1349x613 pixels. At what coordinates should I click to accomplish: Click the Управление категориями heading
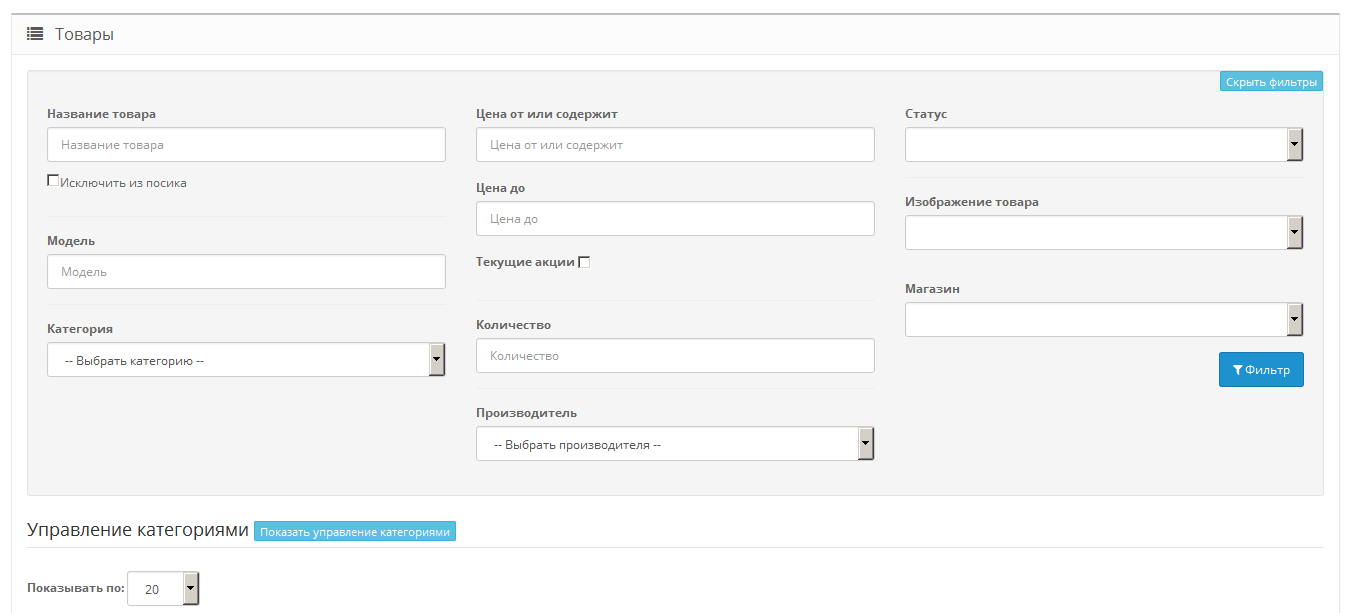pos(137,530)
